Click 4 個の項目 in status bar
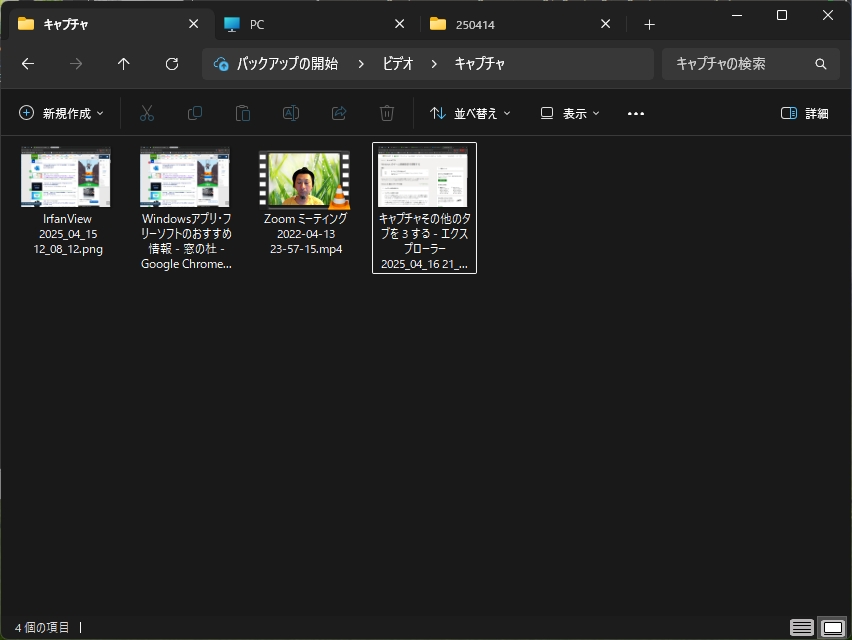 point(42,628)
